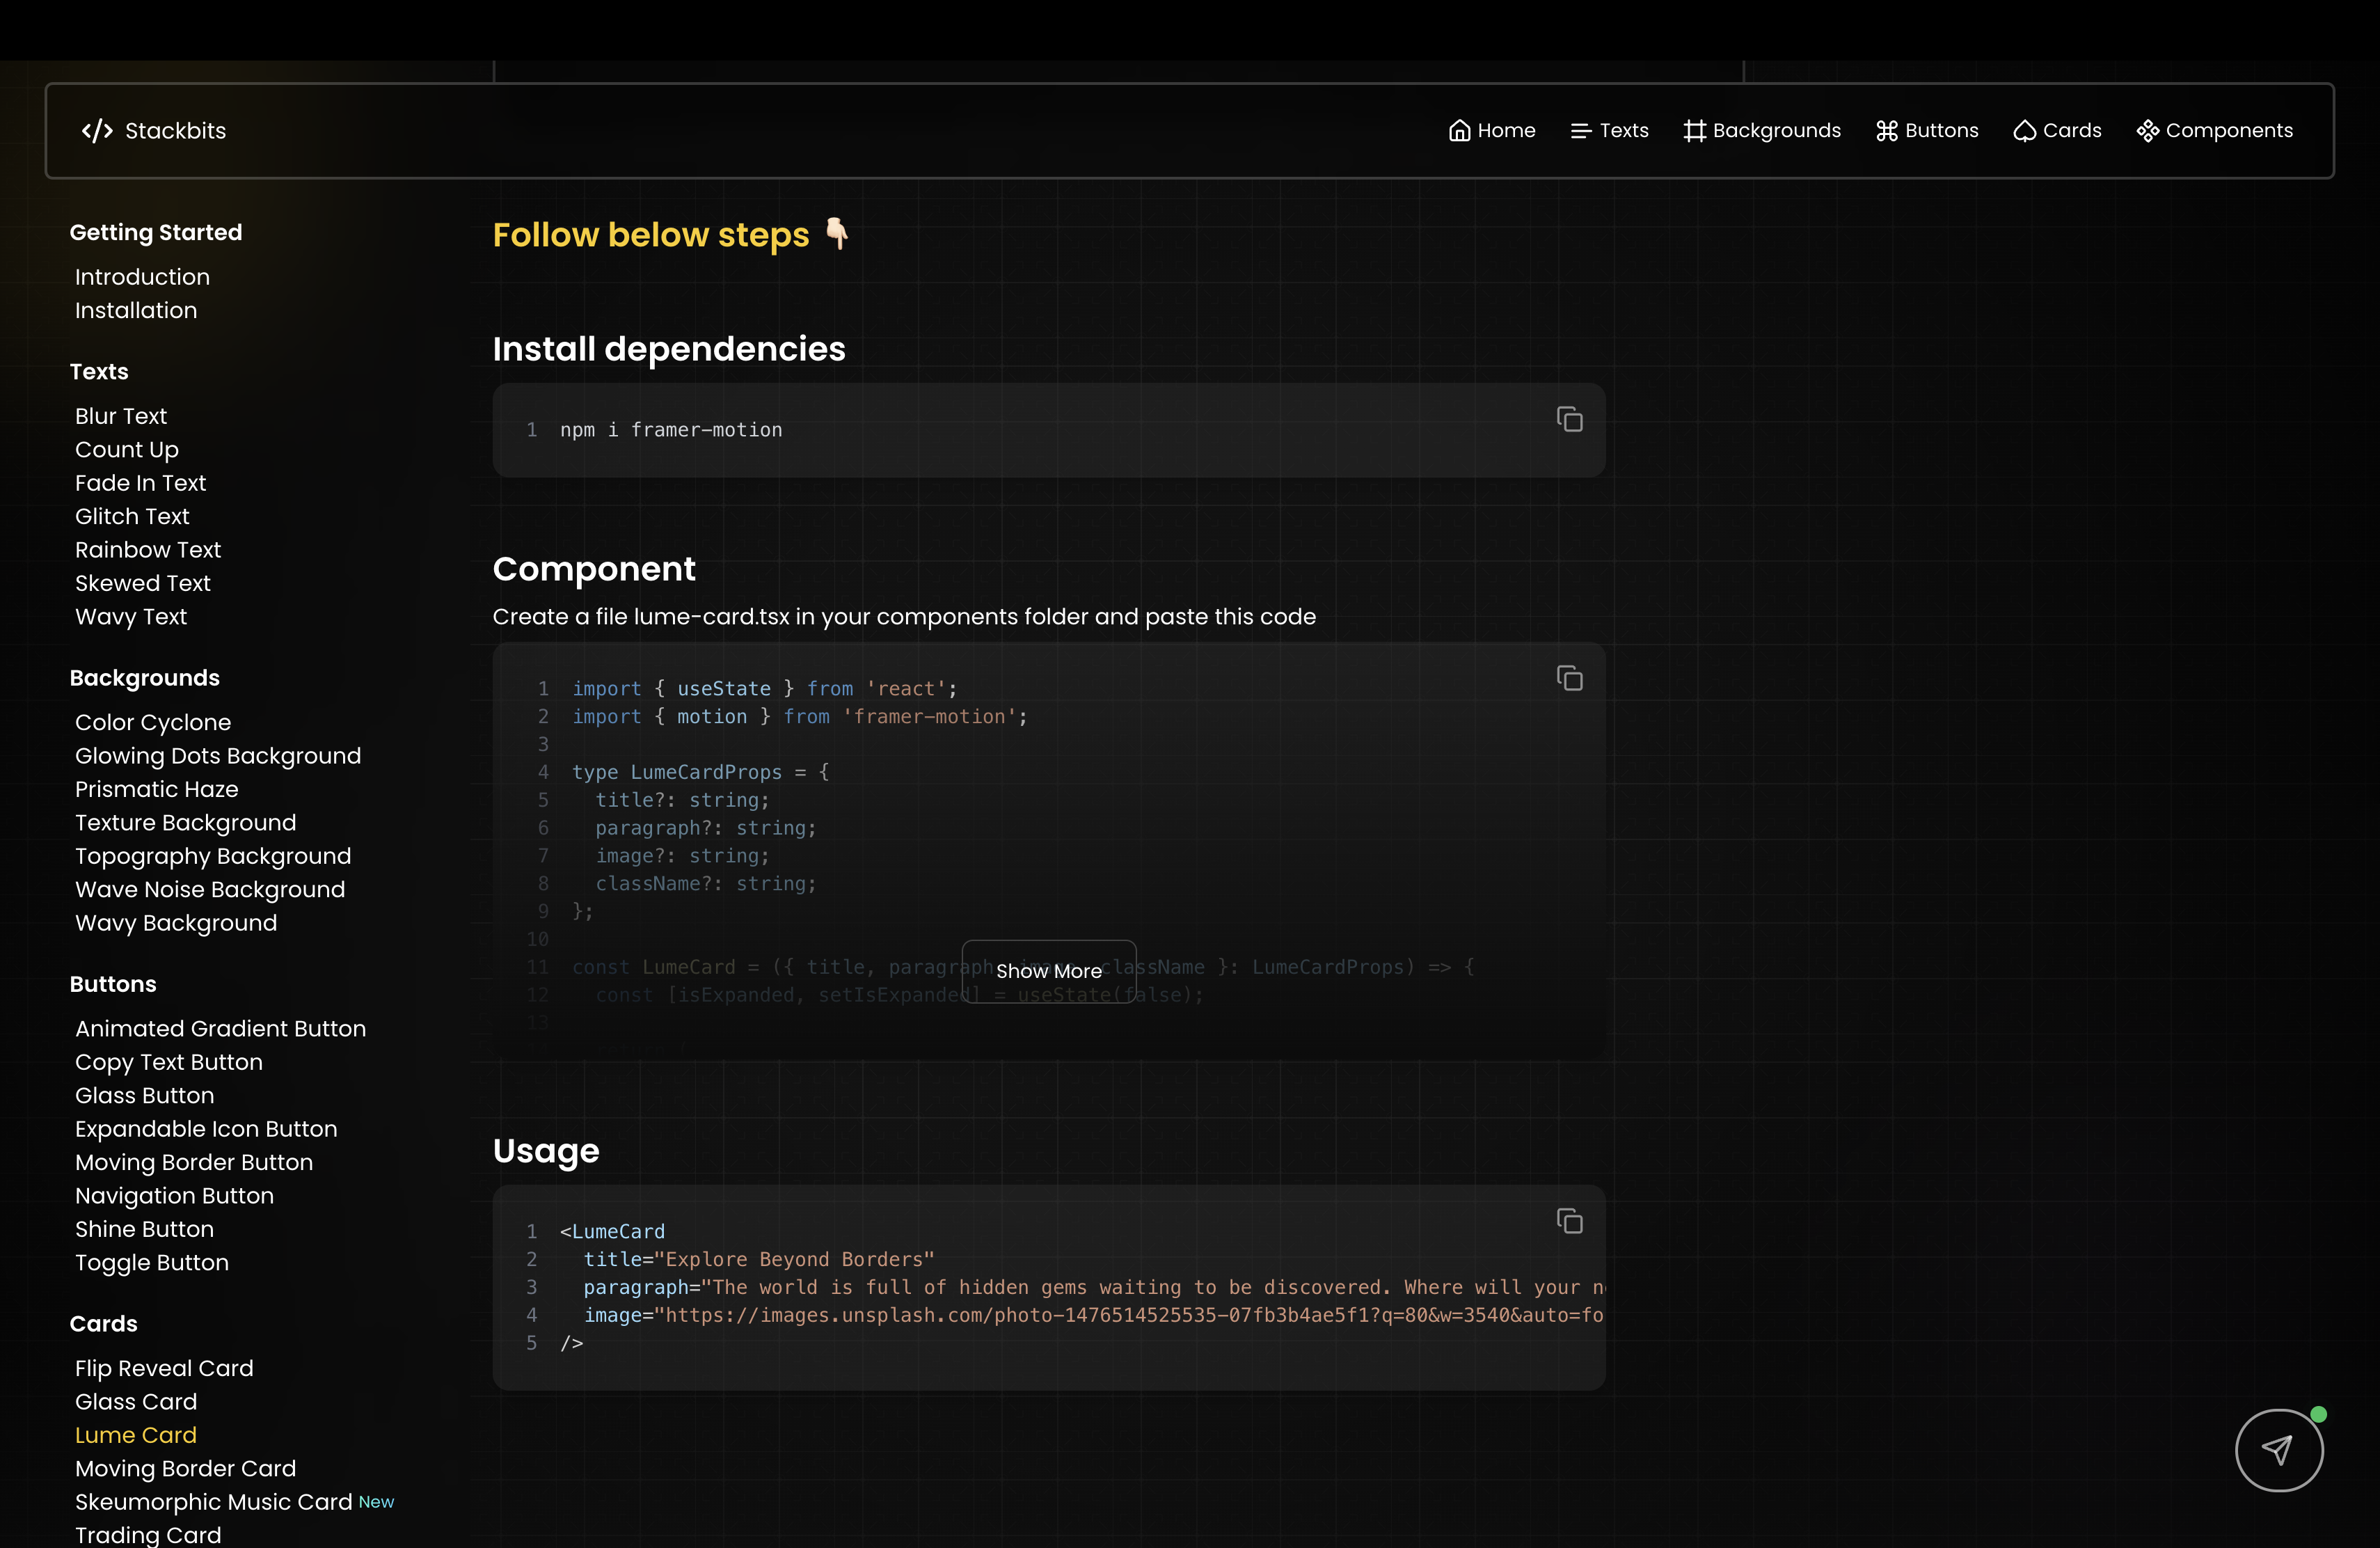Click the Install dependencies heading
Screen dimensions: 2380x1548
tap(669, 349)
